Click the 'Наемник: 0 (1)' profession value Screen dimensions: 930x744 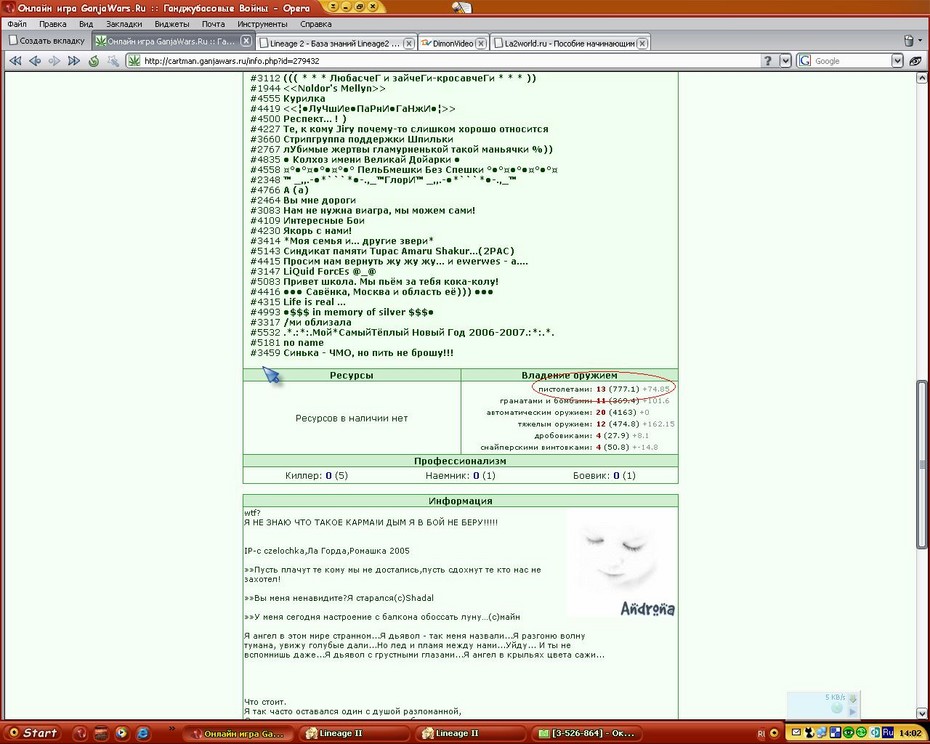[x=460, y=475]
